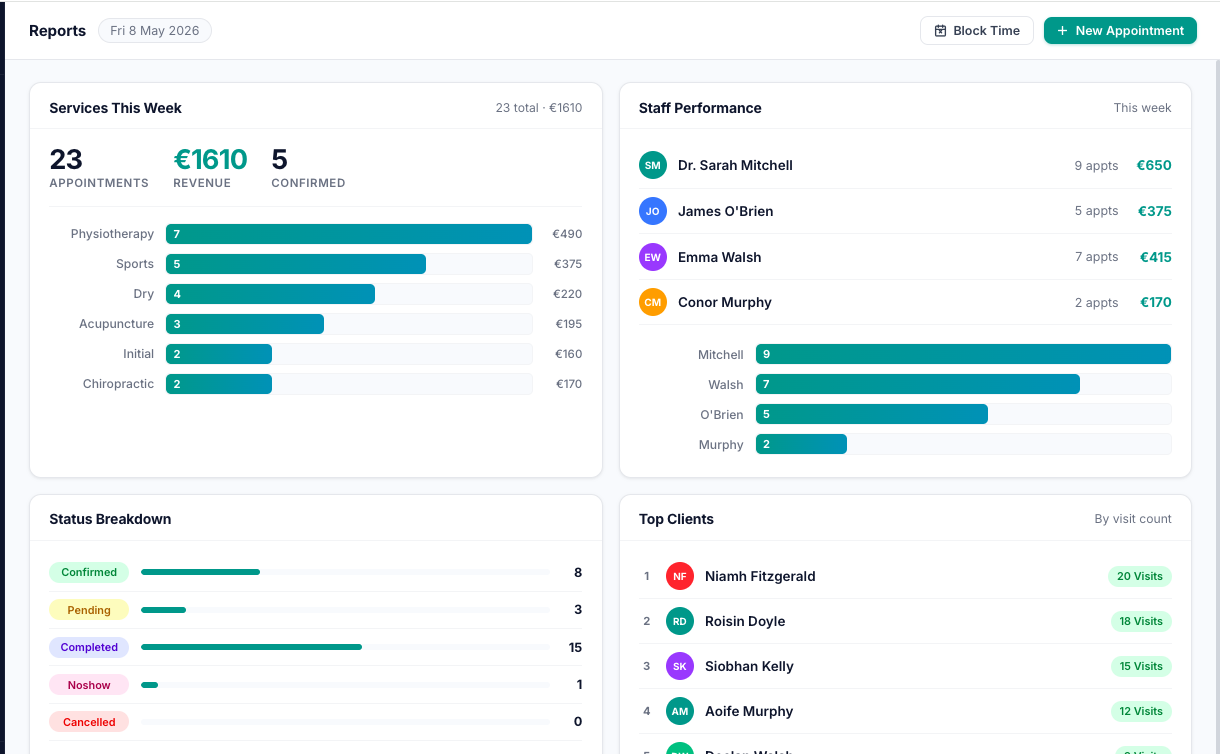Screen dimensions: 1220x754
Task: Click the €650 revenue value
Action: pos(1154,165)
